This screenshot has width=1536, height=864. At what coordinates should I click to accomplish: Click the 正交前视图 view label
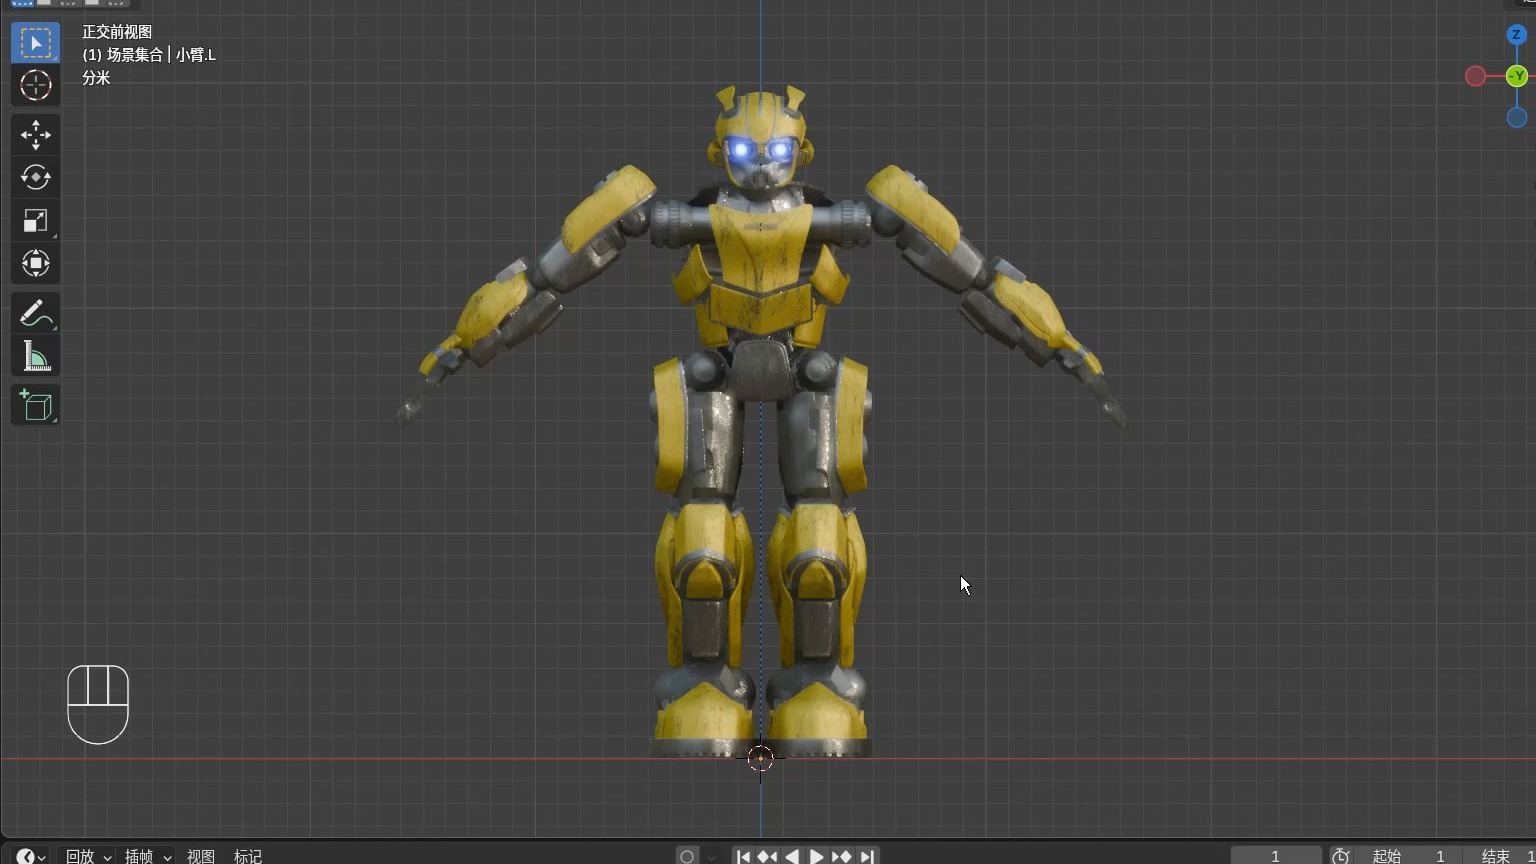[x=117, y=32]
